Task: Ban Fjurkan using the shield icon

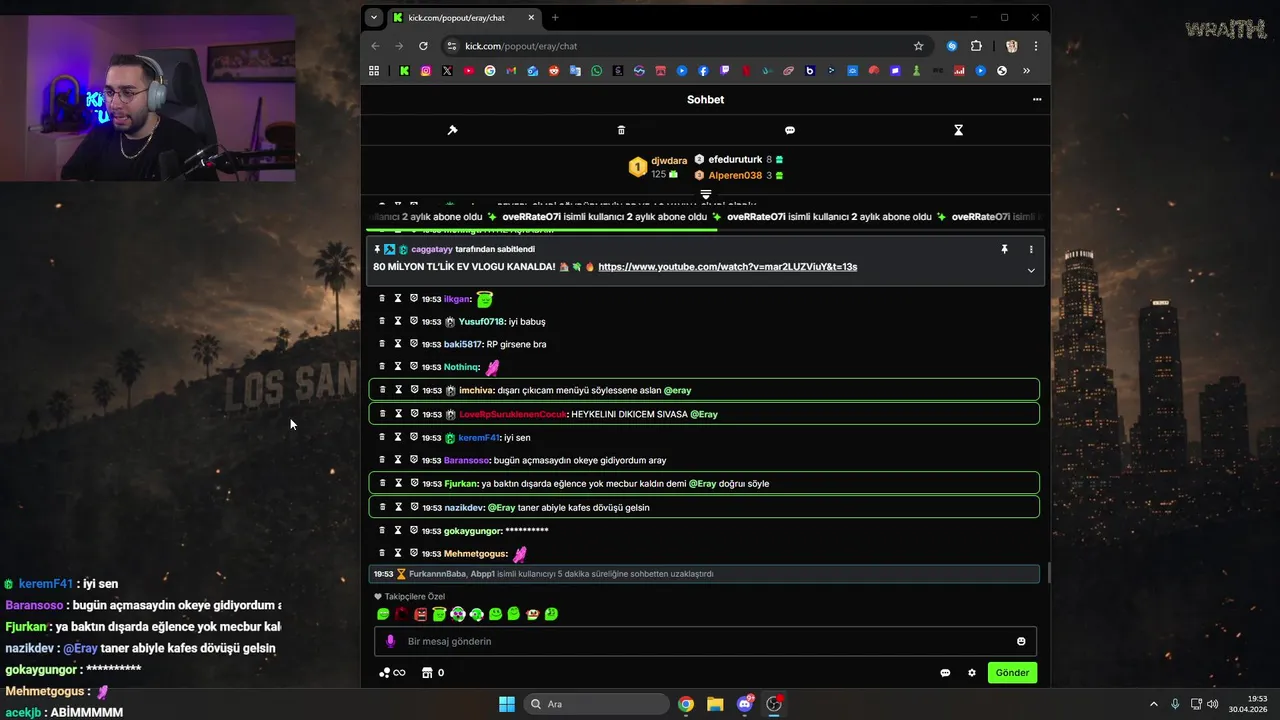Action: pos(413,483)
